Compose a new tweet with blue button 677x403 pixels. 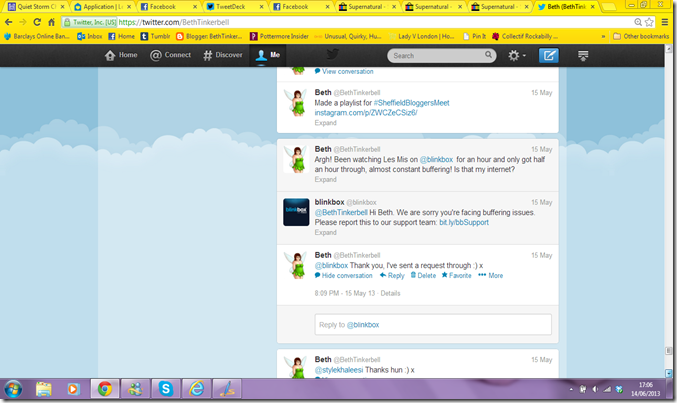(549, 55)
